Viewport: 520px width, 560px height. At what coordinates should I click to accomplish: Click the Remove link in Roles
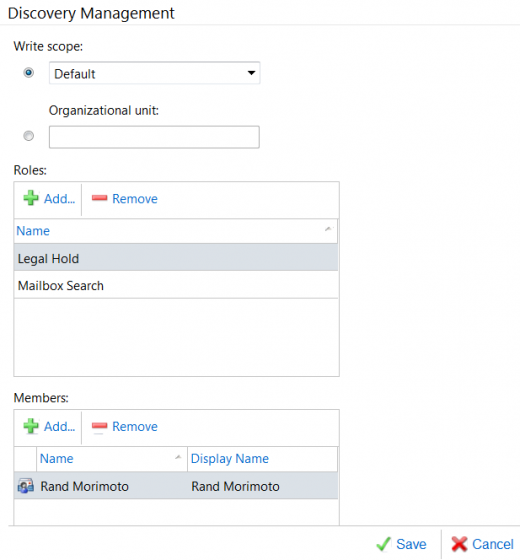click(135, 199)
